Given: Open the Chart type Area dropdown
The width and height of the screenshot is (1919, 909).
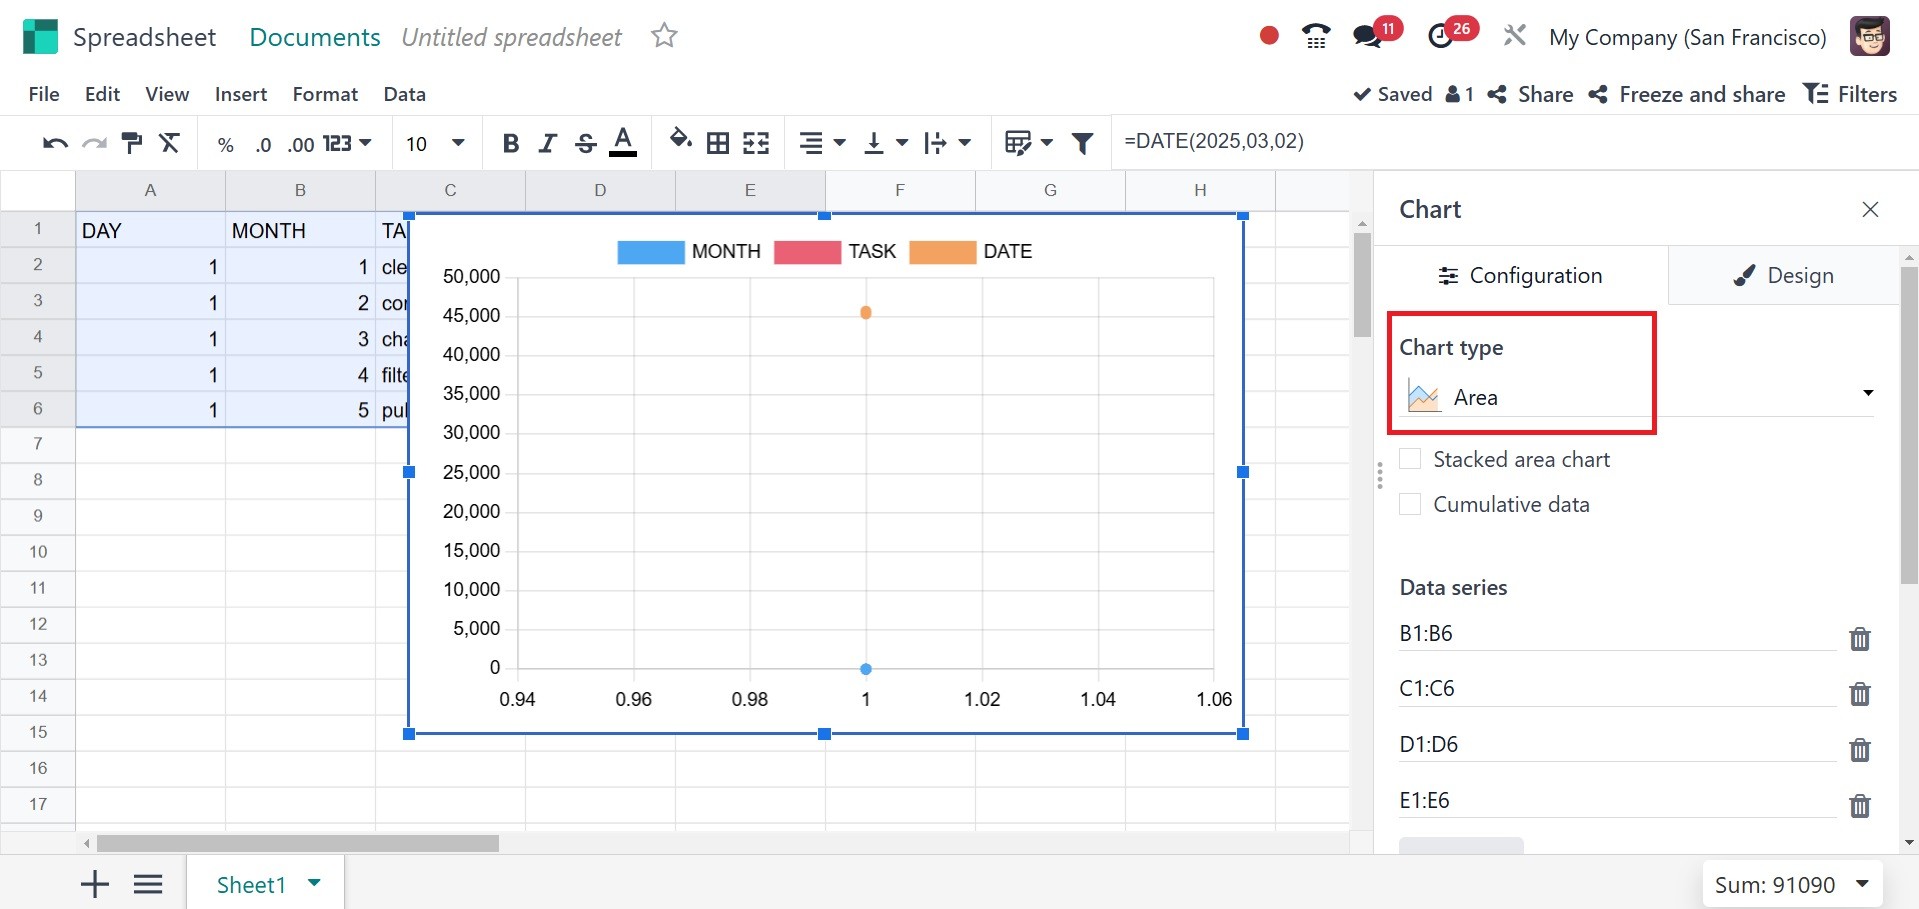Looking at the screenshot, I should 1636,397.
